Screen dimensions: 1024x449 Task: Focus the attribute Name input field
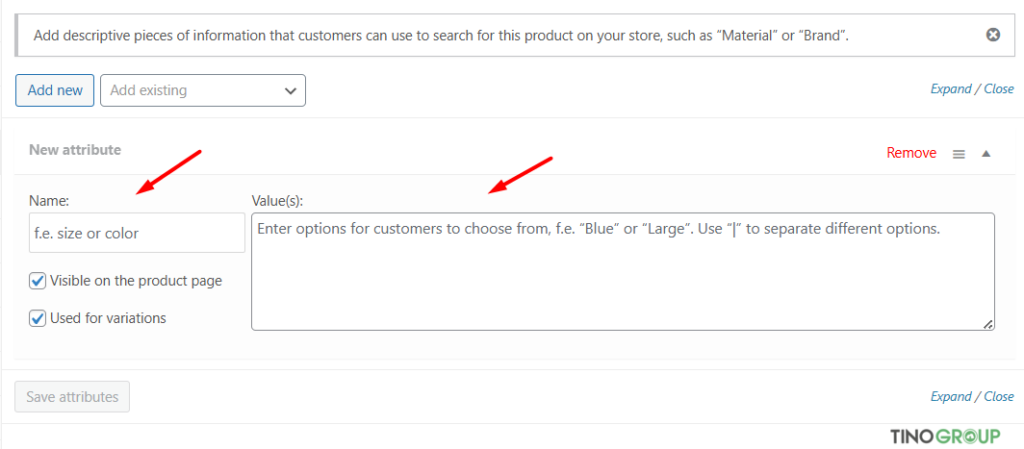coord(137,233)
